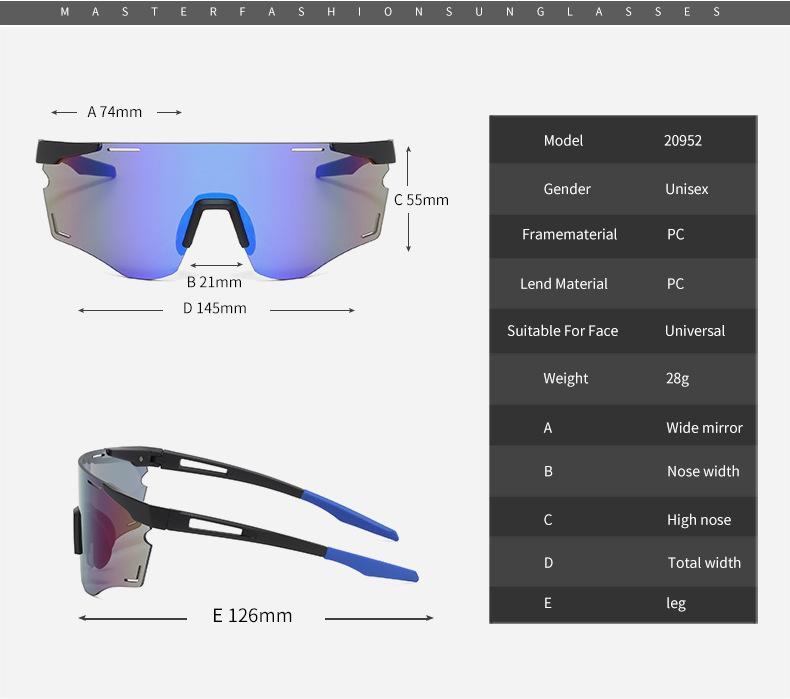The image size is (790, 699).
Task: Click the B 21mm nose measurement label
Action: point(214,282)
